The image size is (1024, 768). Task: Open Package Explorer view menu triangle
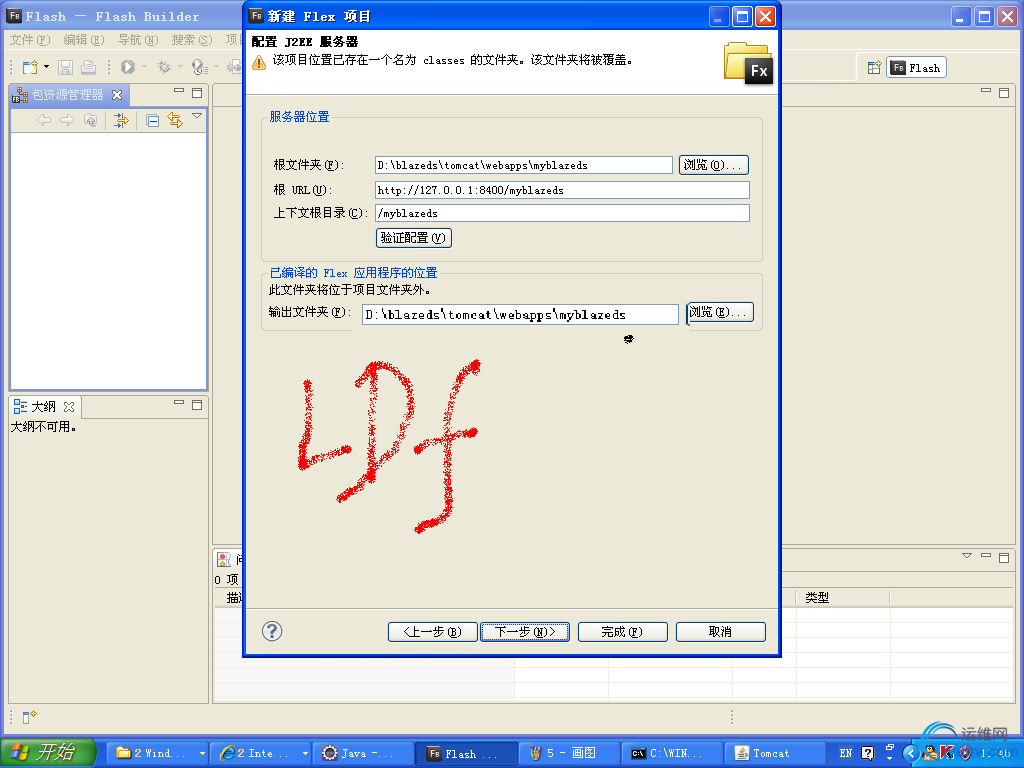(197, 116)
